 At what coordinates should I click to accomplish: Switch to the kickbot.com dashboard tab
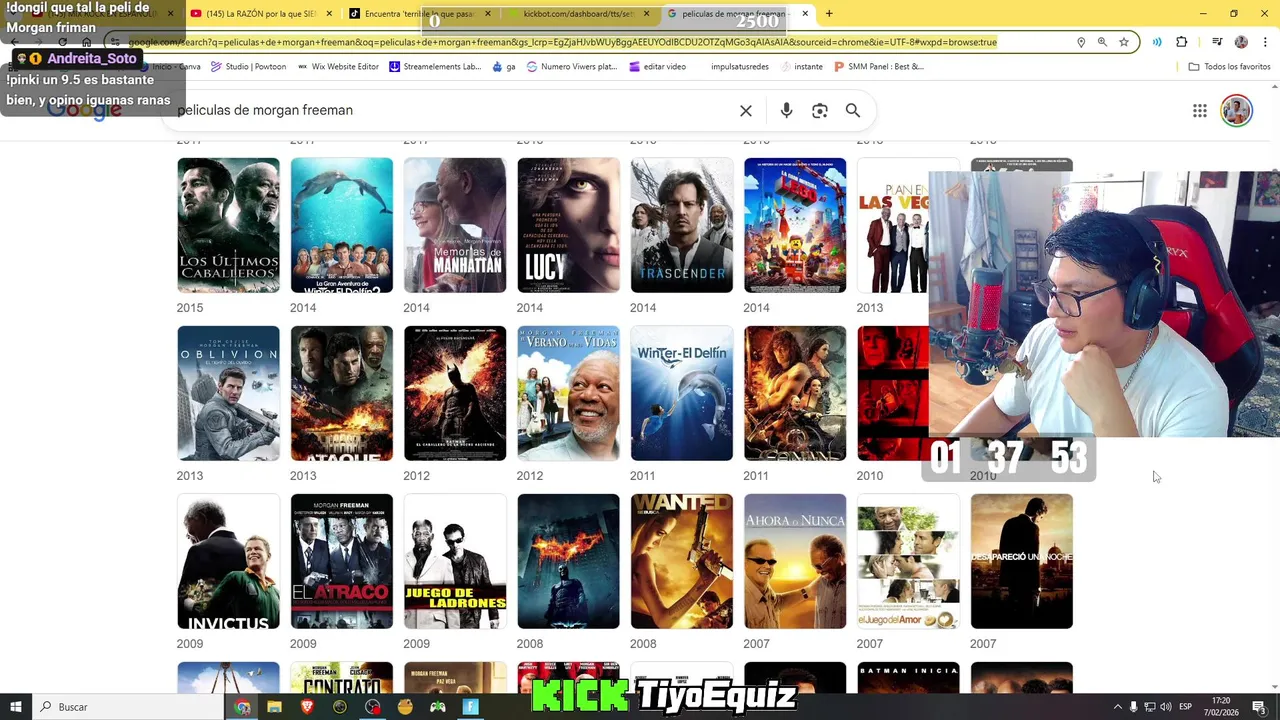pos(578,14)
